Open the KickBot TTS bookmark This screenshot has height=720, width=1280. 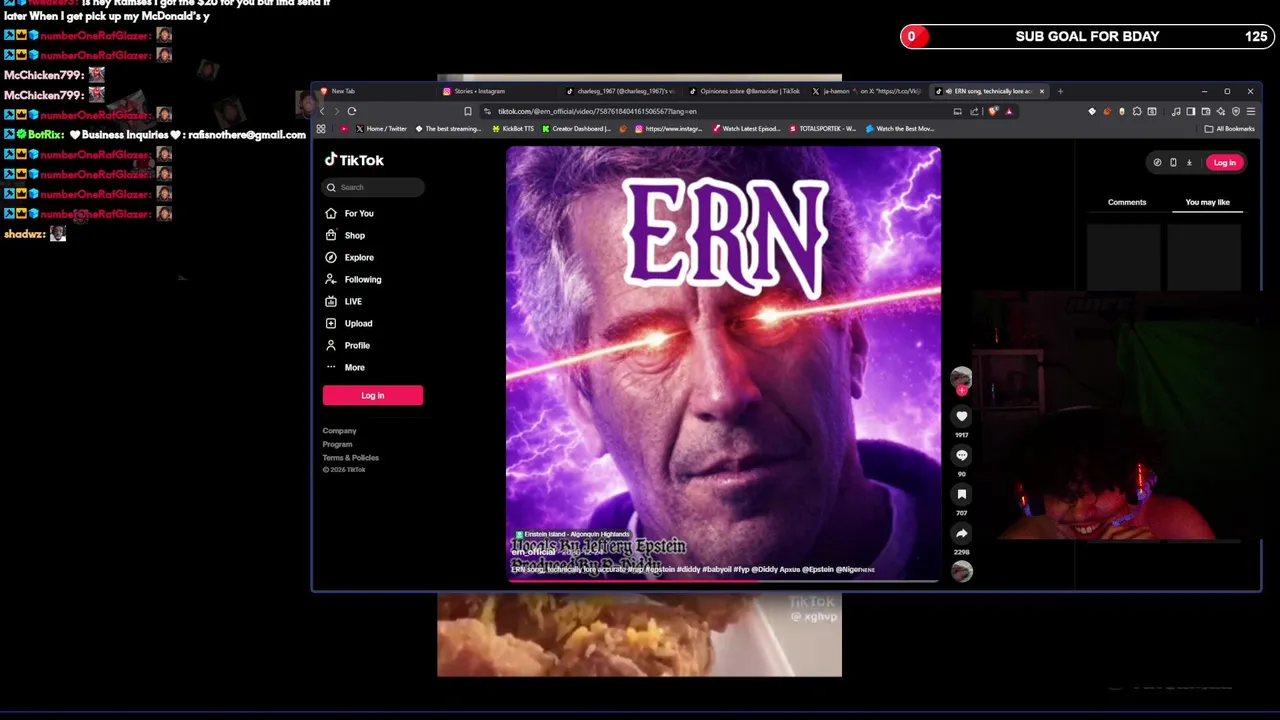513,129
